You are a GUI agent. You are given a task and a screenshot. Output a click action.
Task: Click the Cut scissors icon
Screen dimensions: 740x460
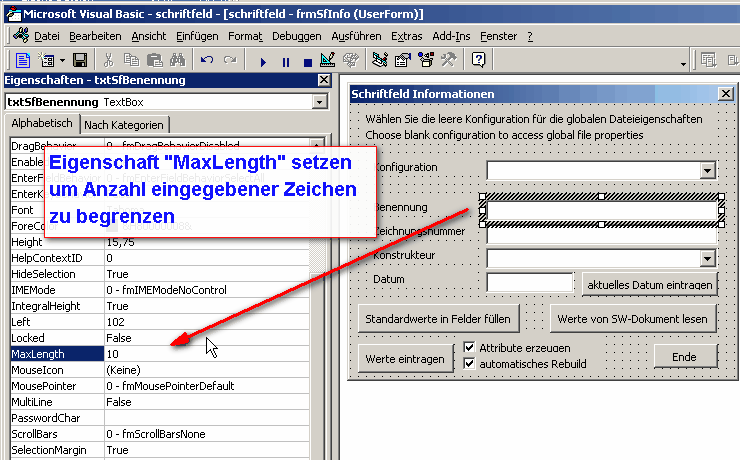click(109, 60)
